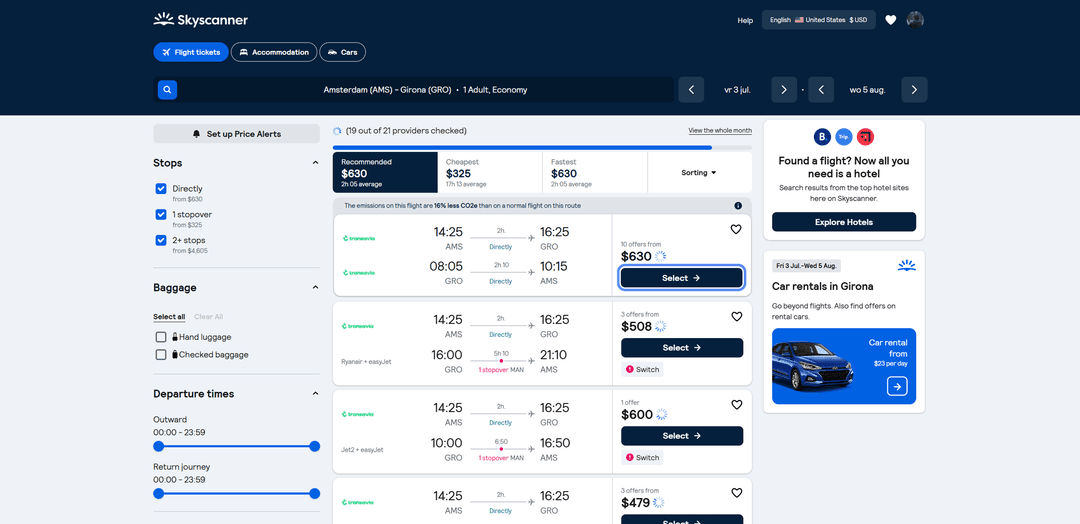Save the $479 flight with heart icon
The image size is (1080, 524).
point(736,493)
